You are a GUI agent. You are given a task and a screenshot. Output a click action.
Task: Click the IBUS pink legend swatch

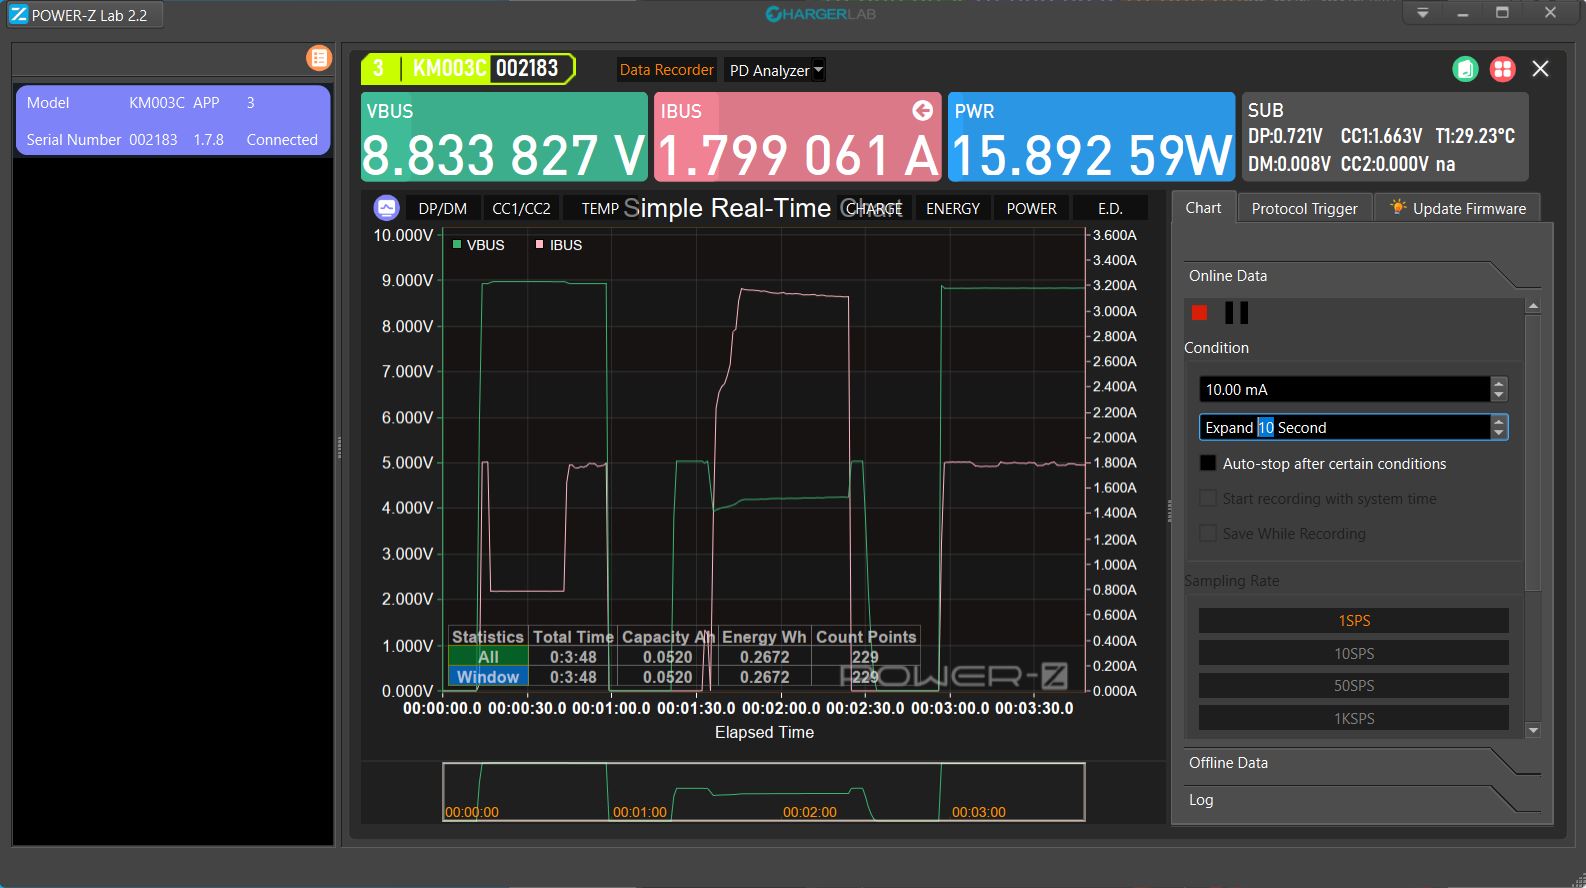540,244
